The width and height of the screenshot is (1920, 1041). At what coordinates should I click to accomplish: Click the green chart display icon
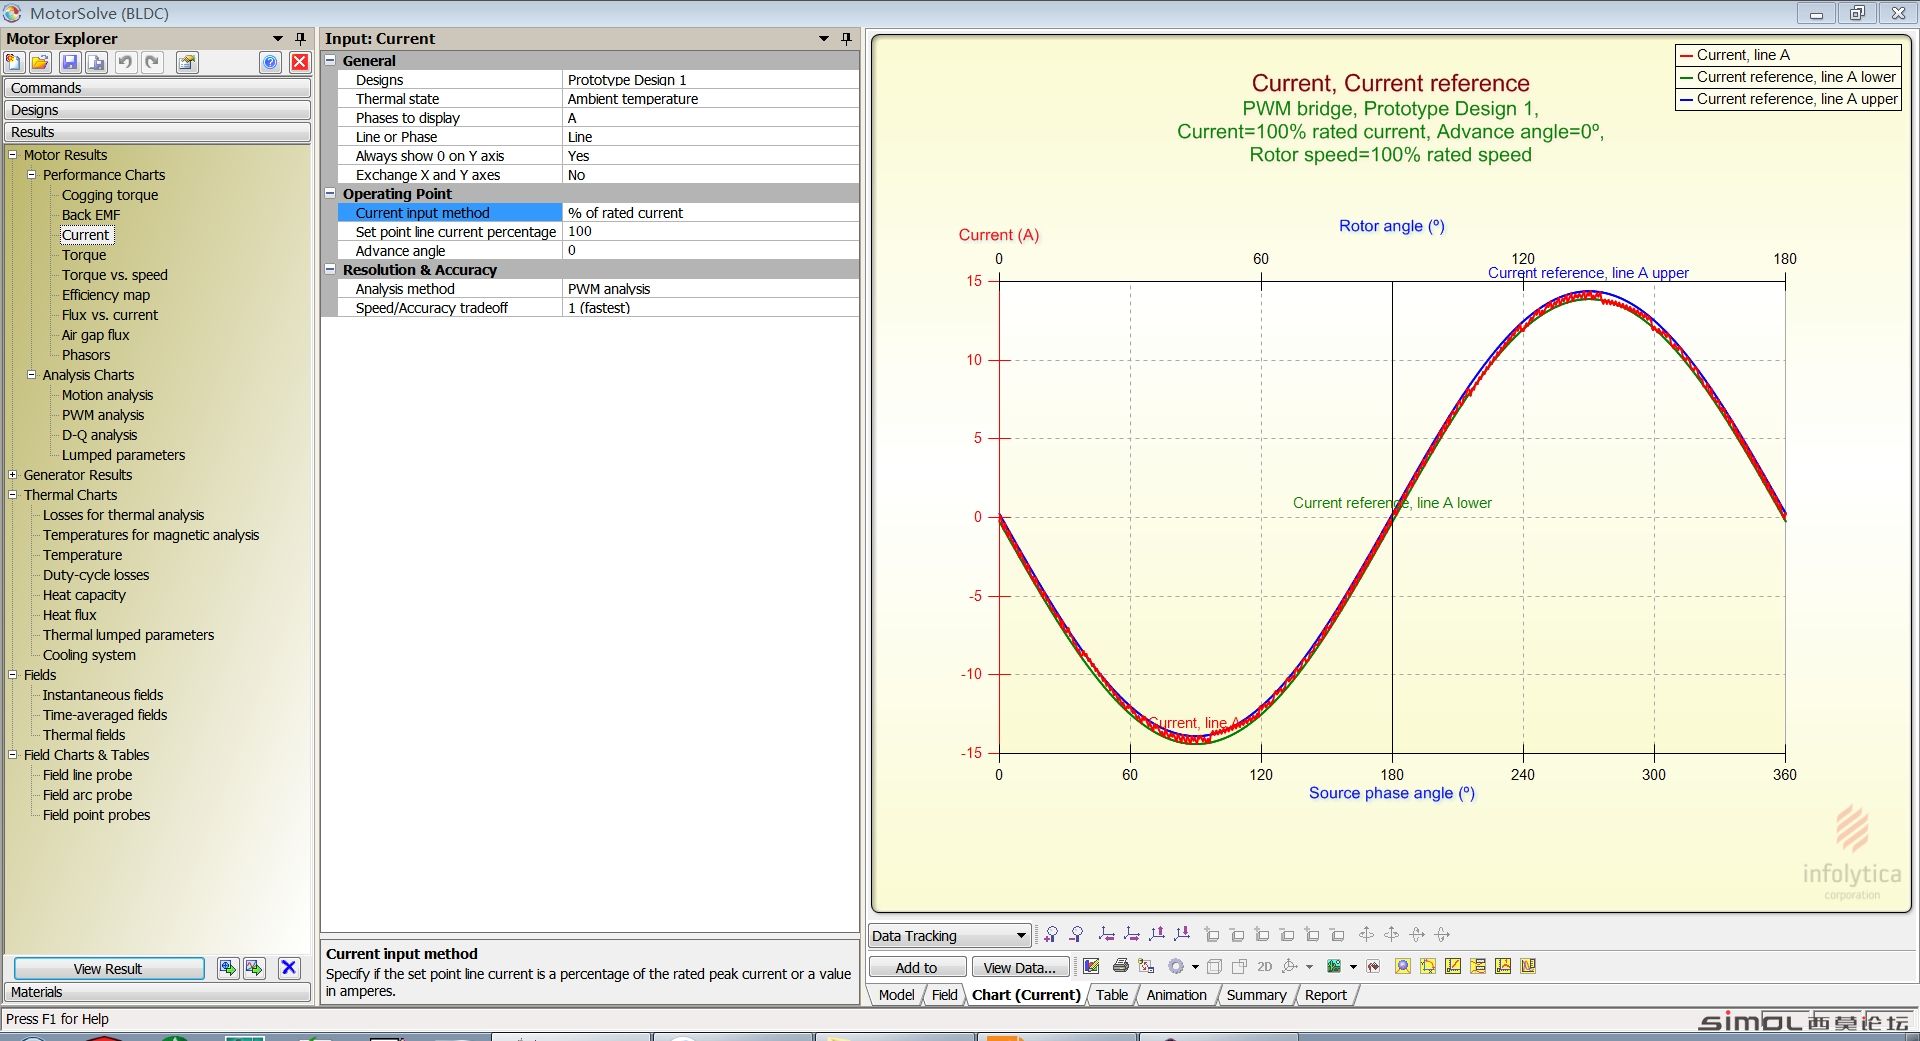tap(1334, 966)
